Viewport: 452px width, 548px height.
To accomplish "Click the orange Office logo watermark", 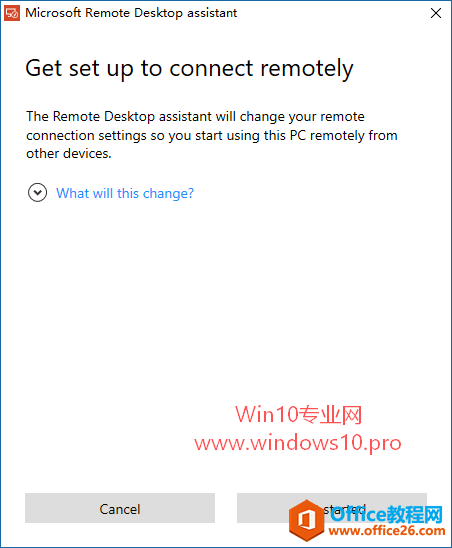I will [307, 520].
